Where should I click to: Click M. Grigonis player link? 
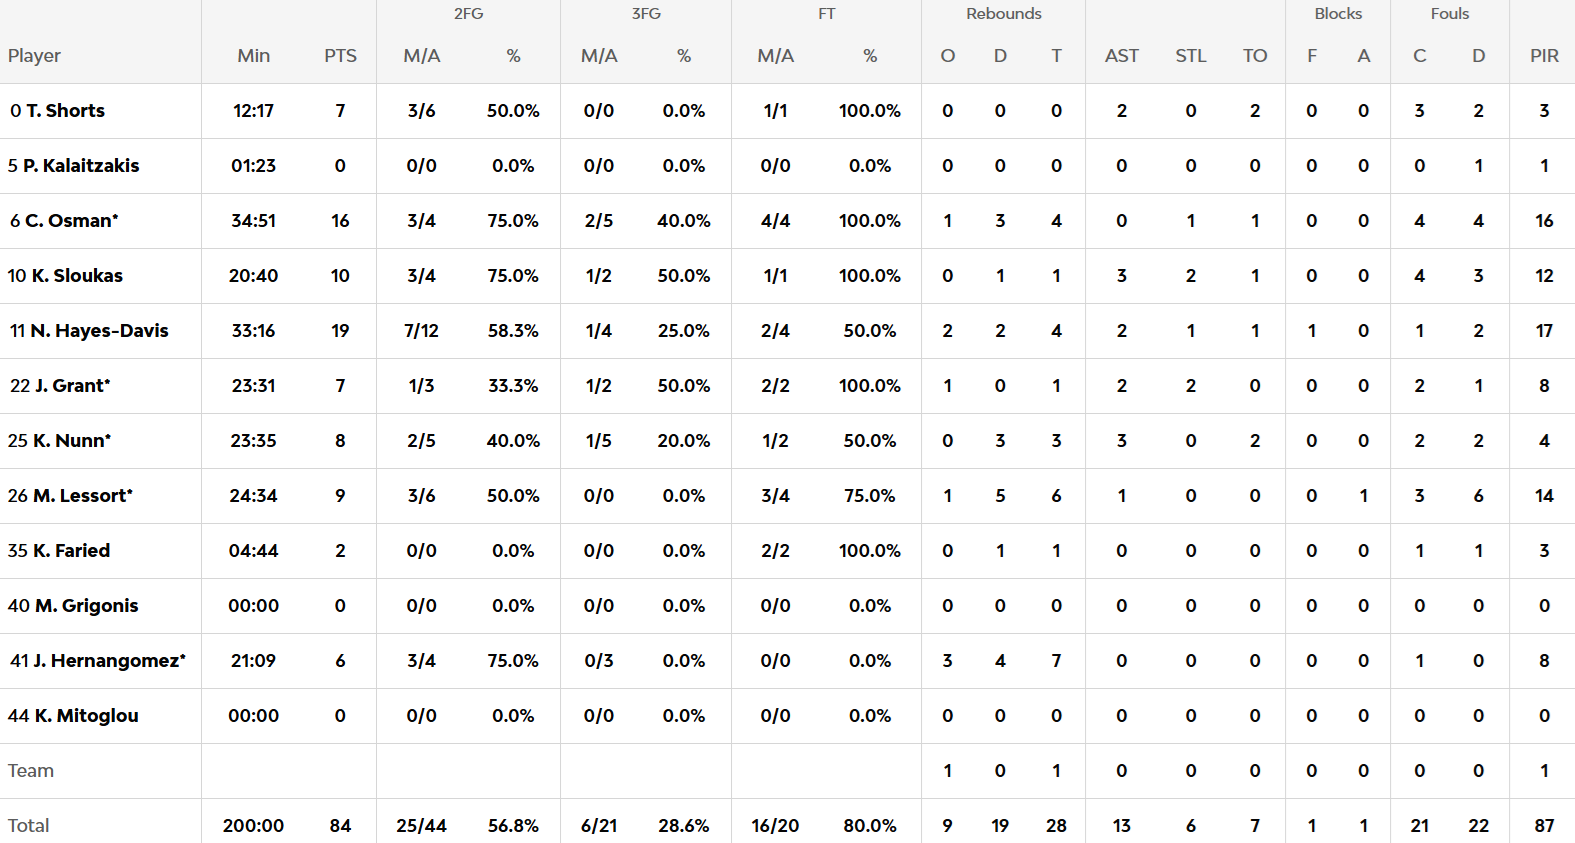click(86, 606)
